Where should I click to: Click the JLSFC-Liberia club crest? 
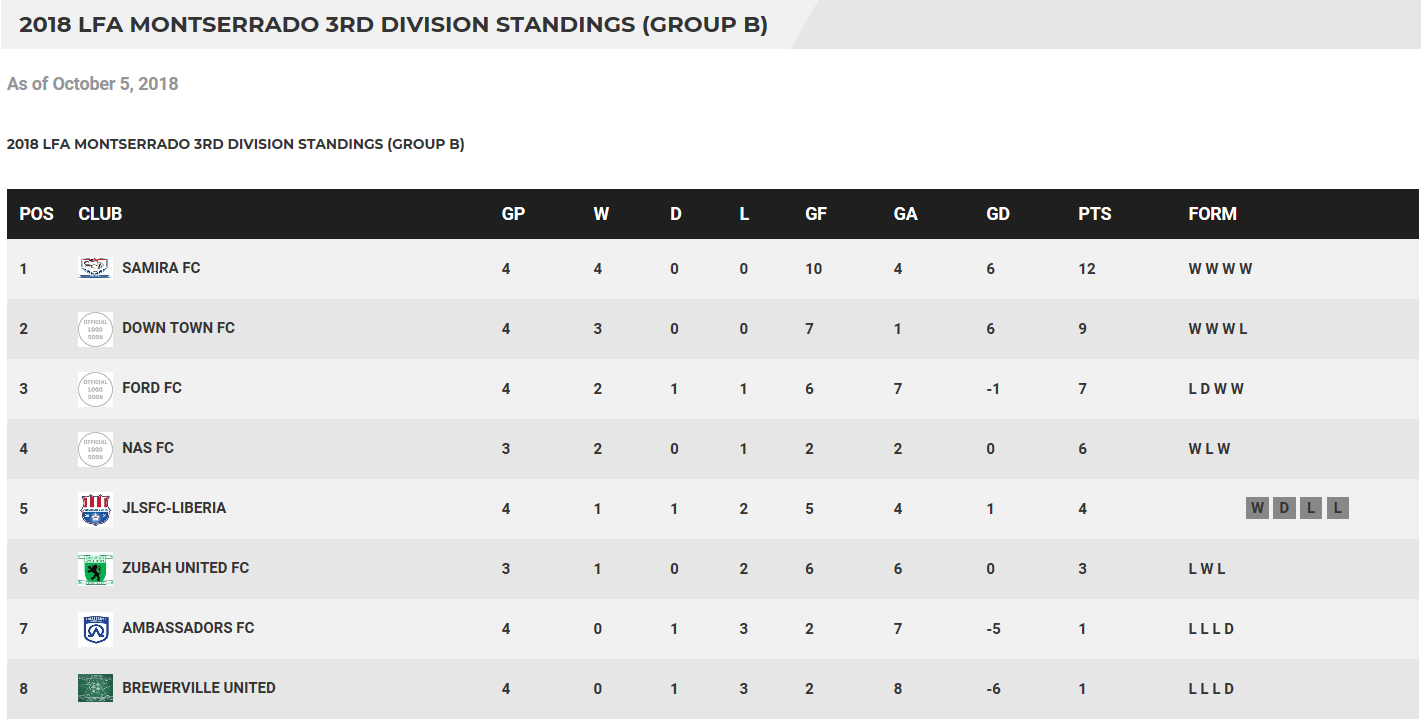point(95,509)
